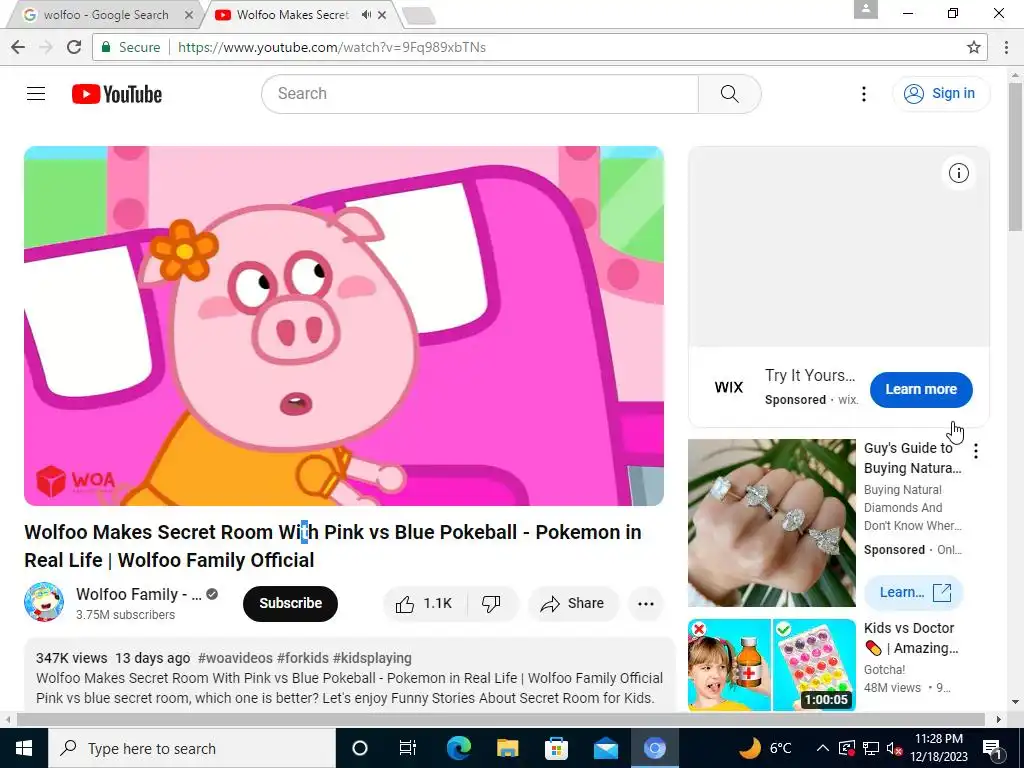The width and height of the screenshot is (1024, 768).
Task: Click the video player to pause
Action: point(344,326)
